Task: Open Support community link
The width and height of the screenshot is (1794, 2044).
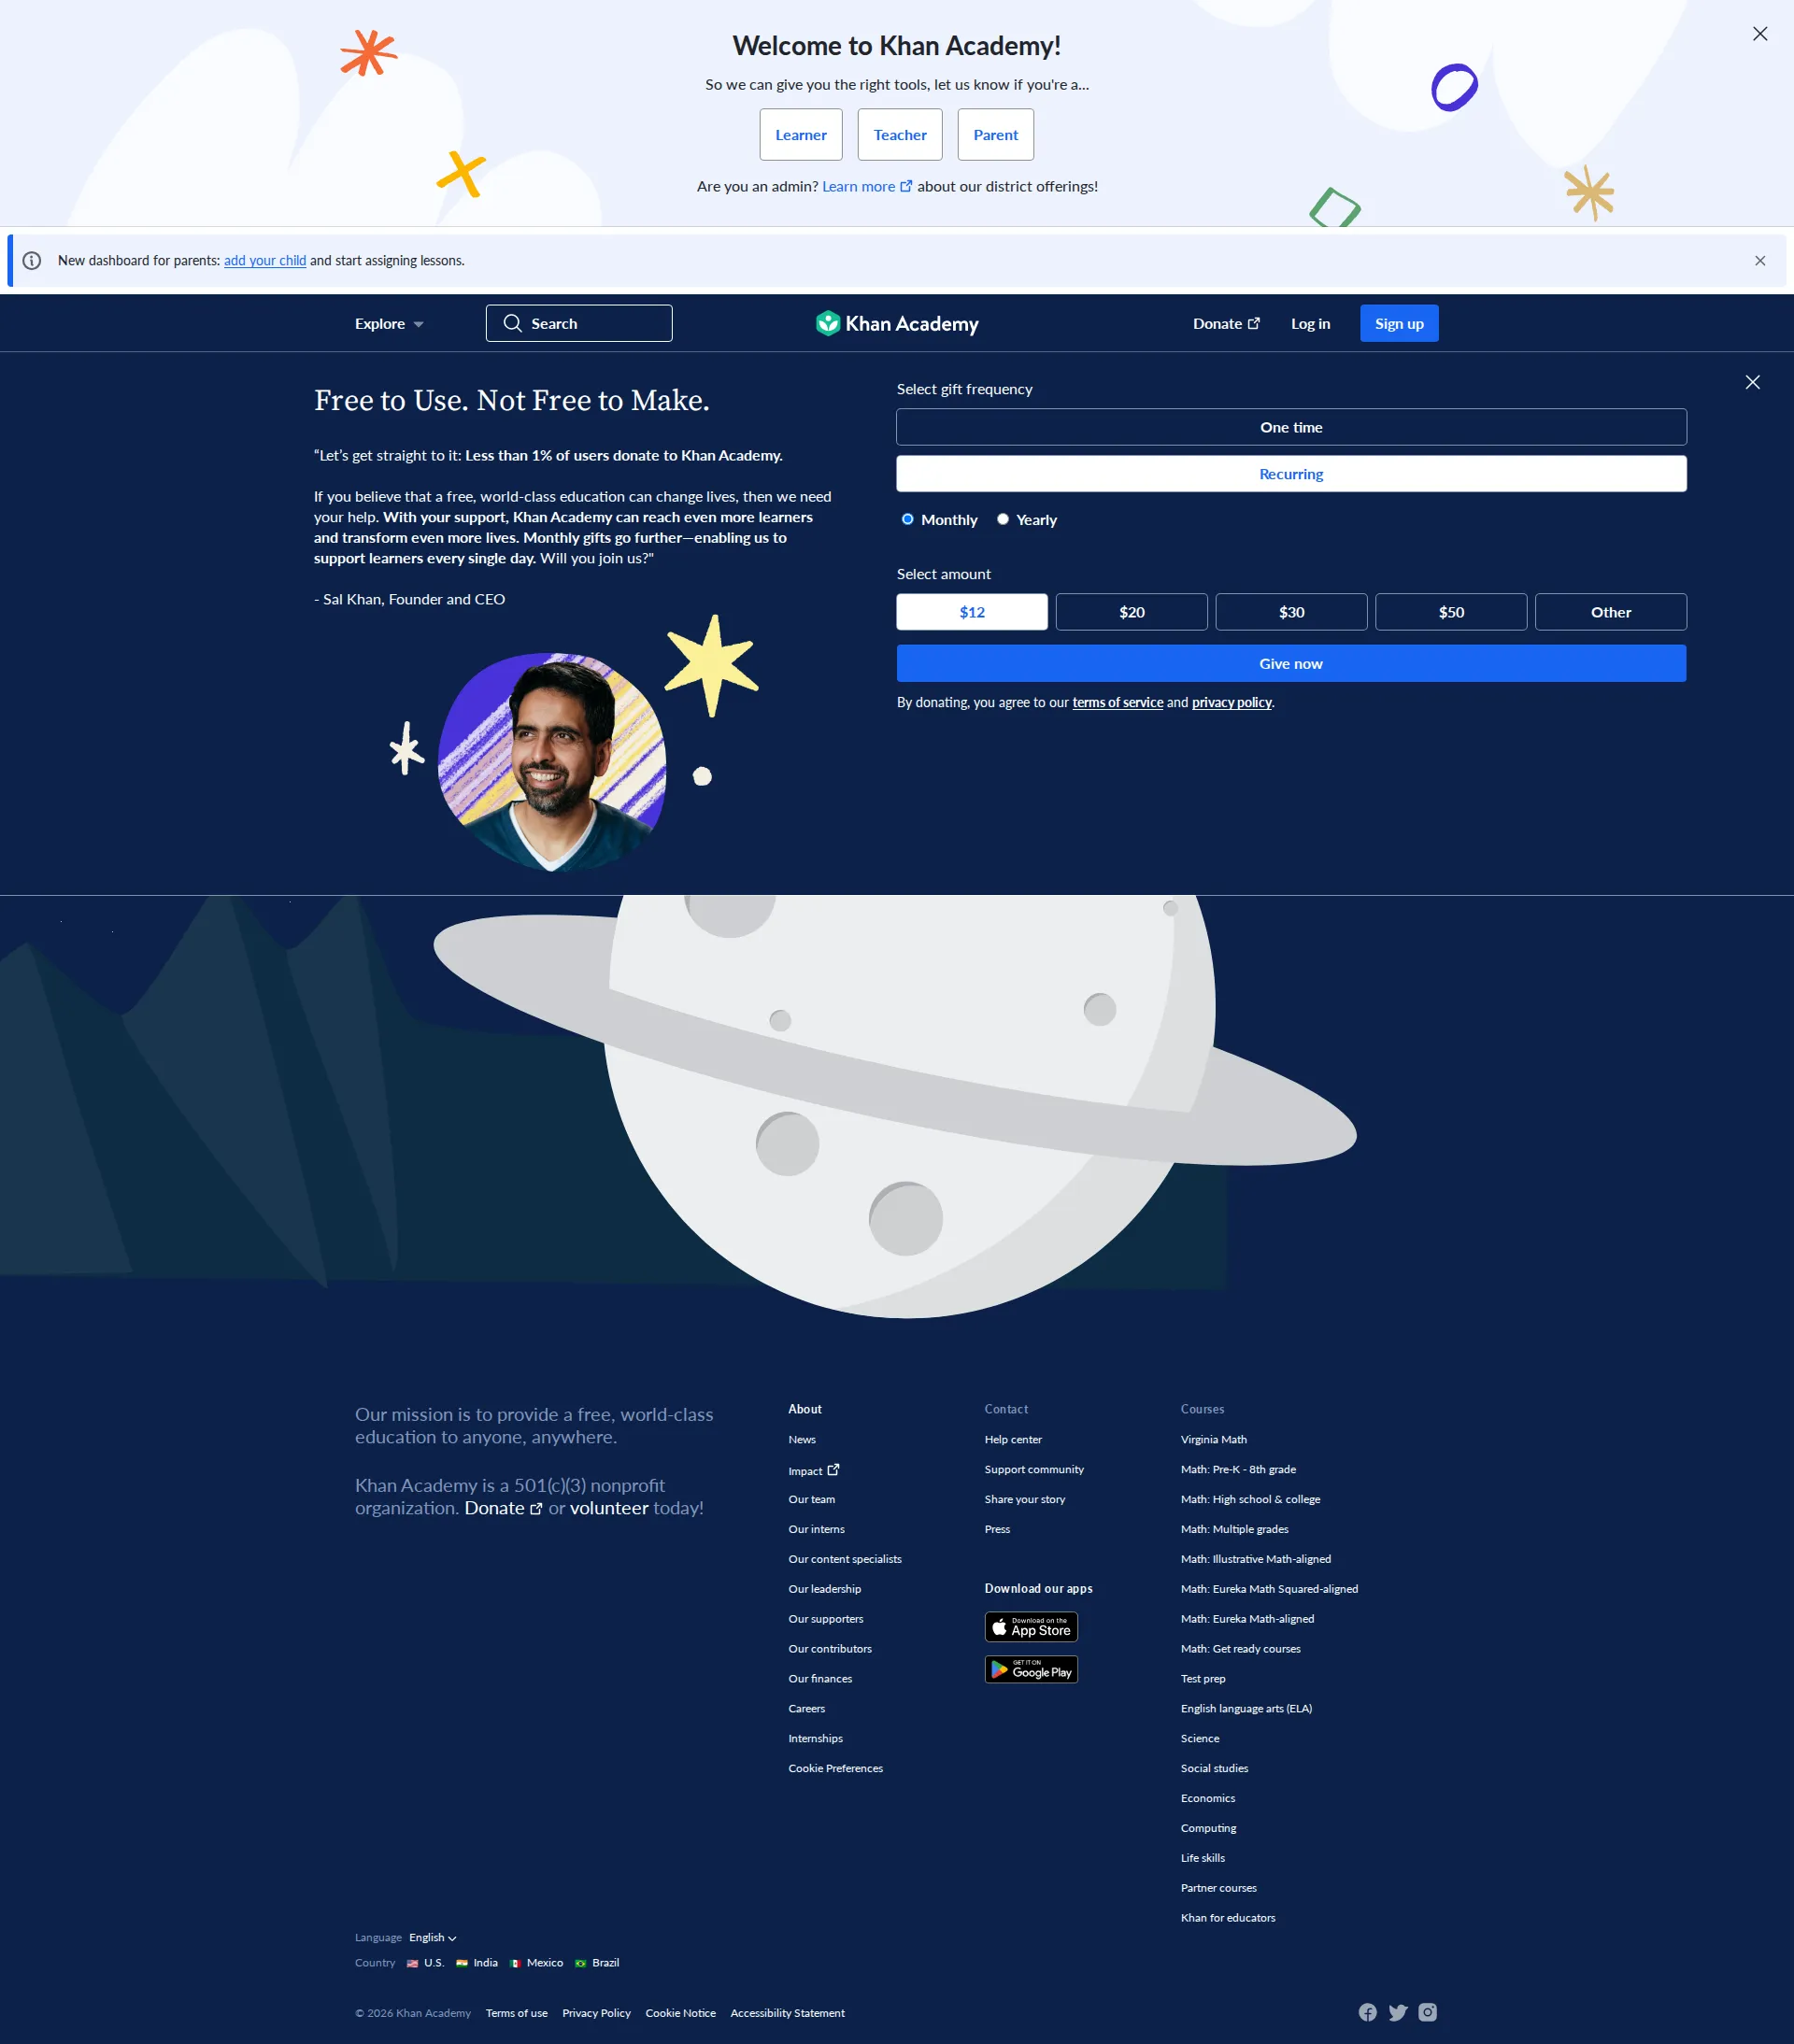Action: 1034,1470
